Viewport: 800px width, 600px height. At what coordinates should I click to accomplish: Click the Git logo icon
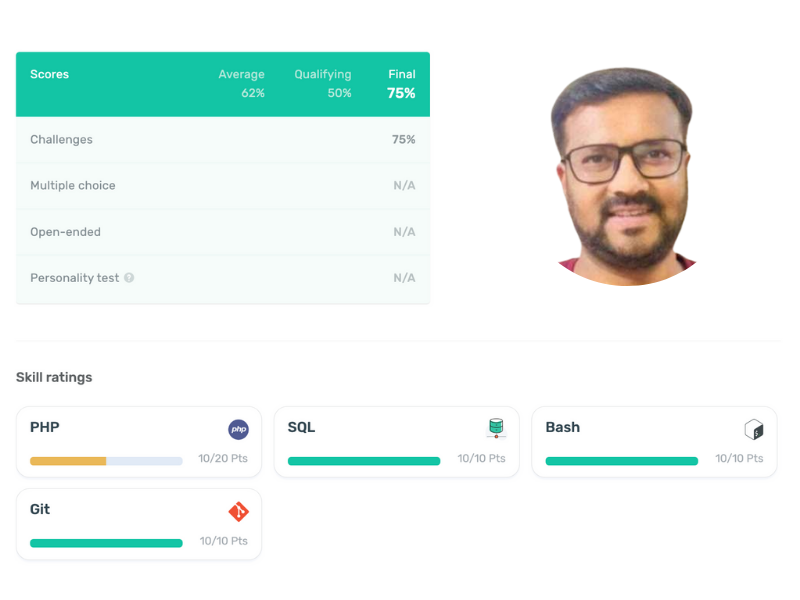pyautogui.click(x=238, y=511)
